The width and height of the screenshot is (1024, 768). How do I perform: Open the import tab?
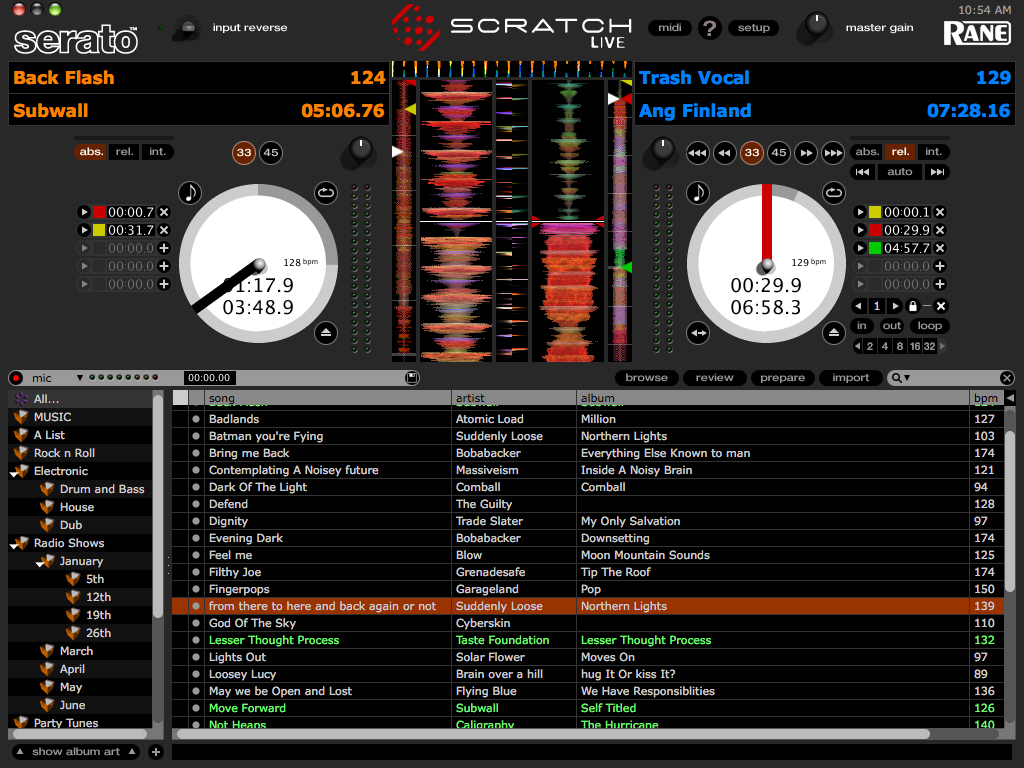click(x=850, y=378)
